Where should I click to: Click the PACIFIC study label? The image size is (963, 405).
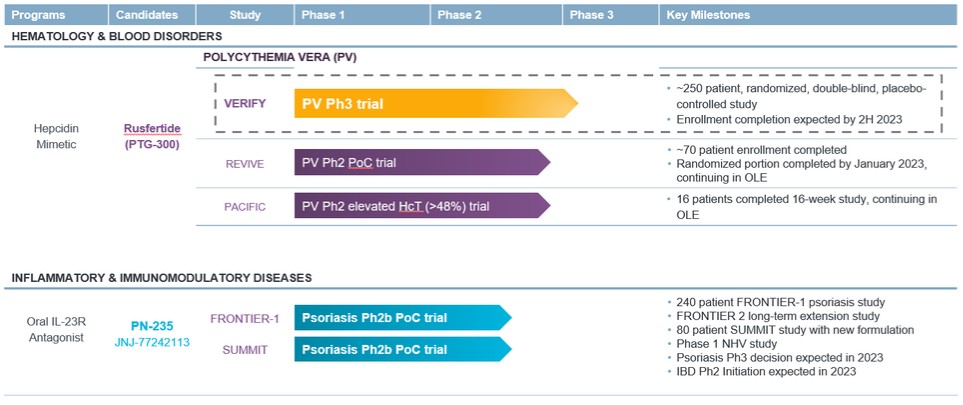point(244,206)
